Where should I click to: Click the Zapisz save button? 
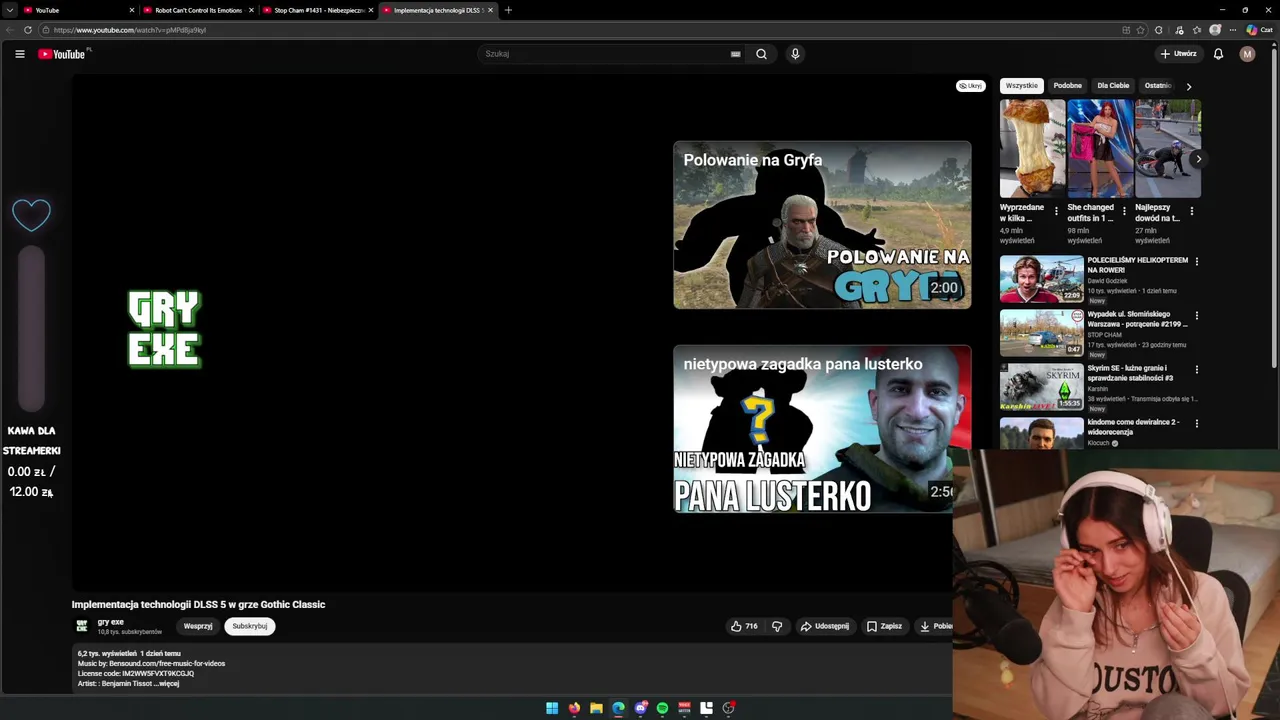pos(884,626)
